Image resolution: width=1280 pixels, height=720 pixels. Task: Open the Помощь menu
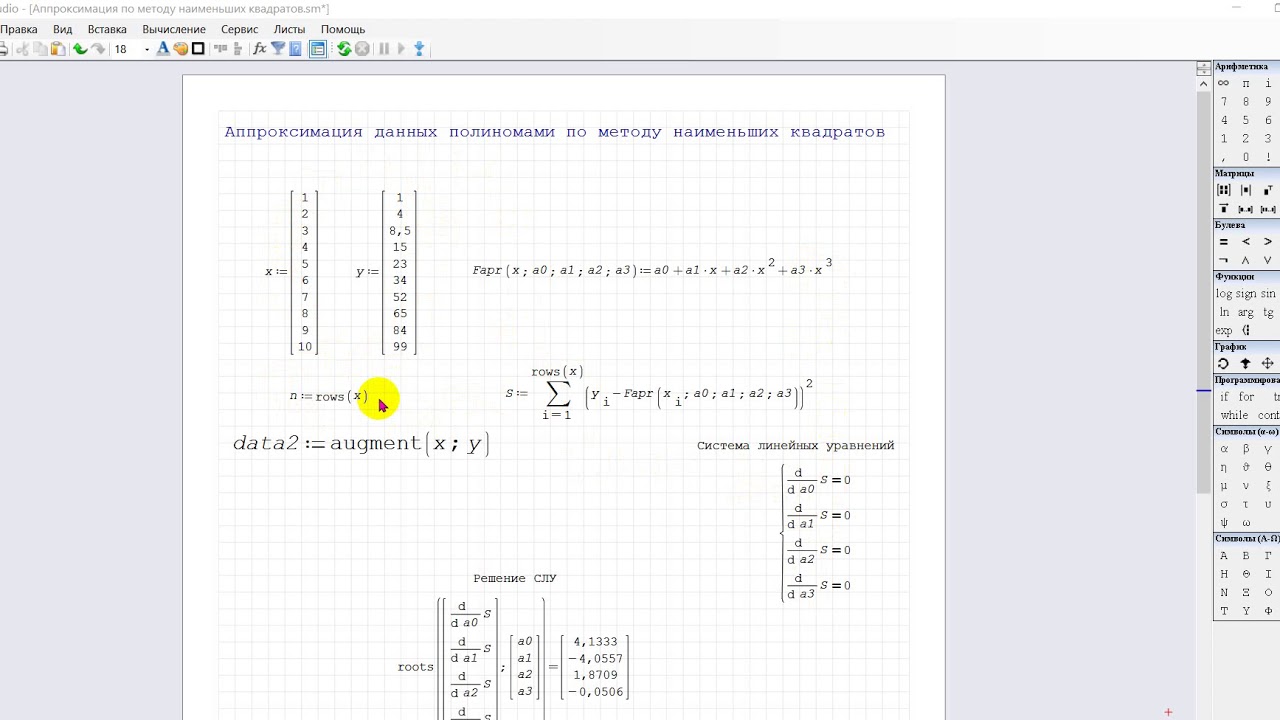coord(343,29)
